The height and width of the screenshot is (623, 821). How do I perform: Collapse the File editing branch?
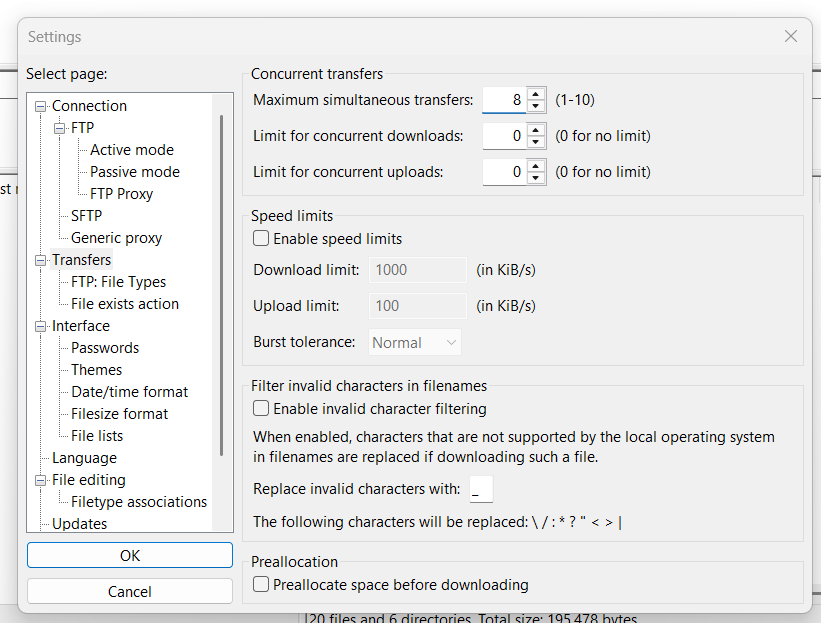click(x=40, y=479)
